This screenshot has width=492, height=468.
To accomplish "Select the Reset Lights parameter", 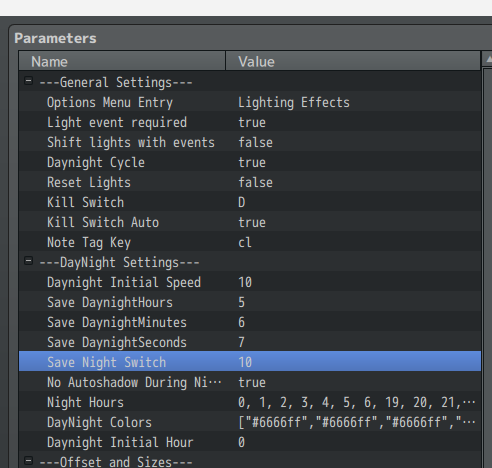I will tap(250, 182).
